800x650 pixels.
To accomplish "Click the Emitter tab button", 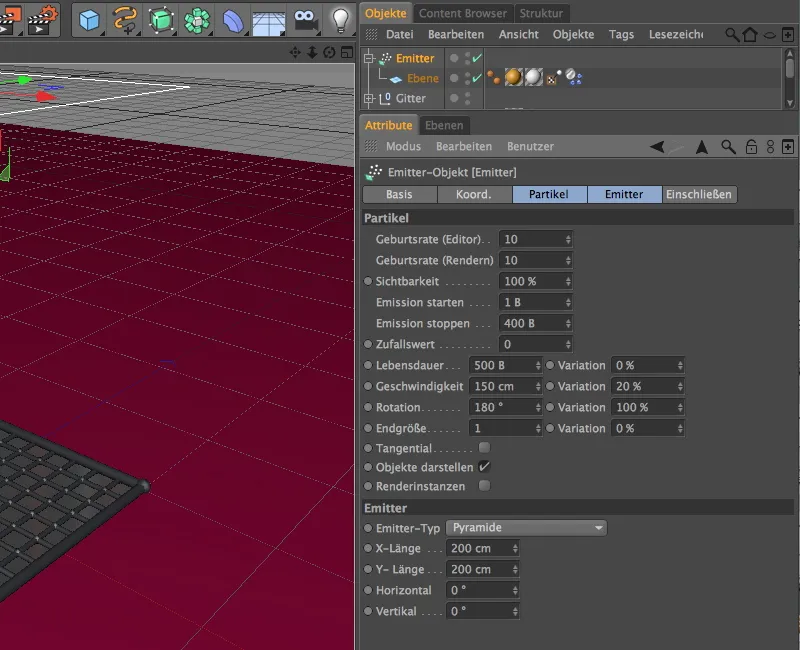I will (624, 194).
